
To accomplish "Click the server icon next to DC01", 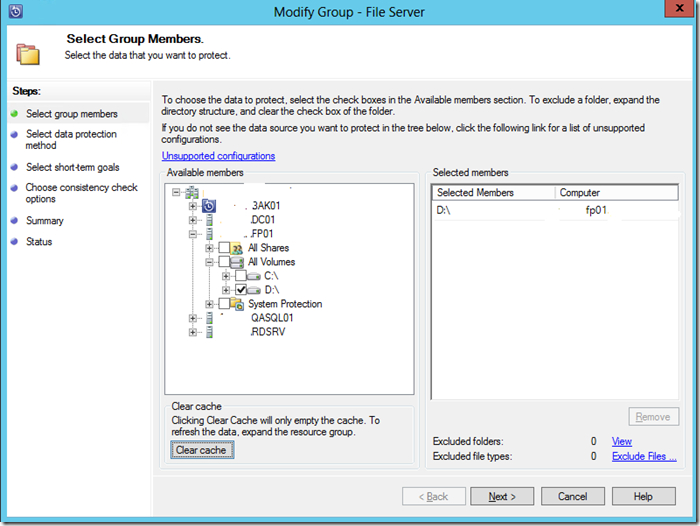I will (209, 220).
